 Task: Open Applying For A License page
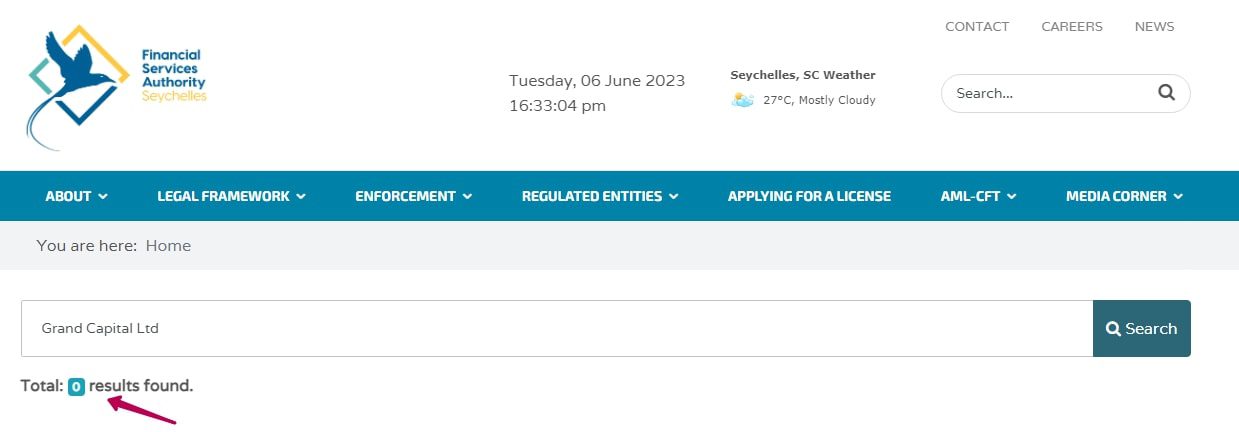click(x=809, y=196)
